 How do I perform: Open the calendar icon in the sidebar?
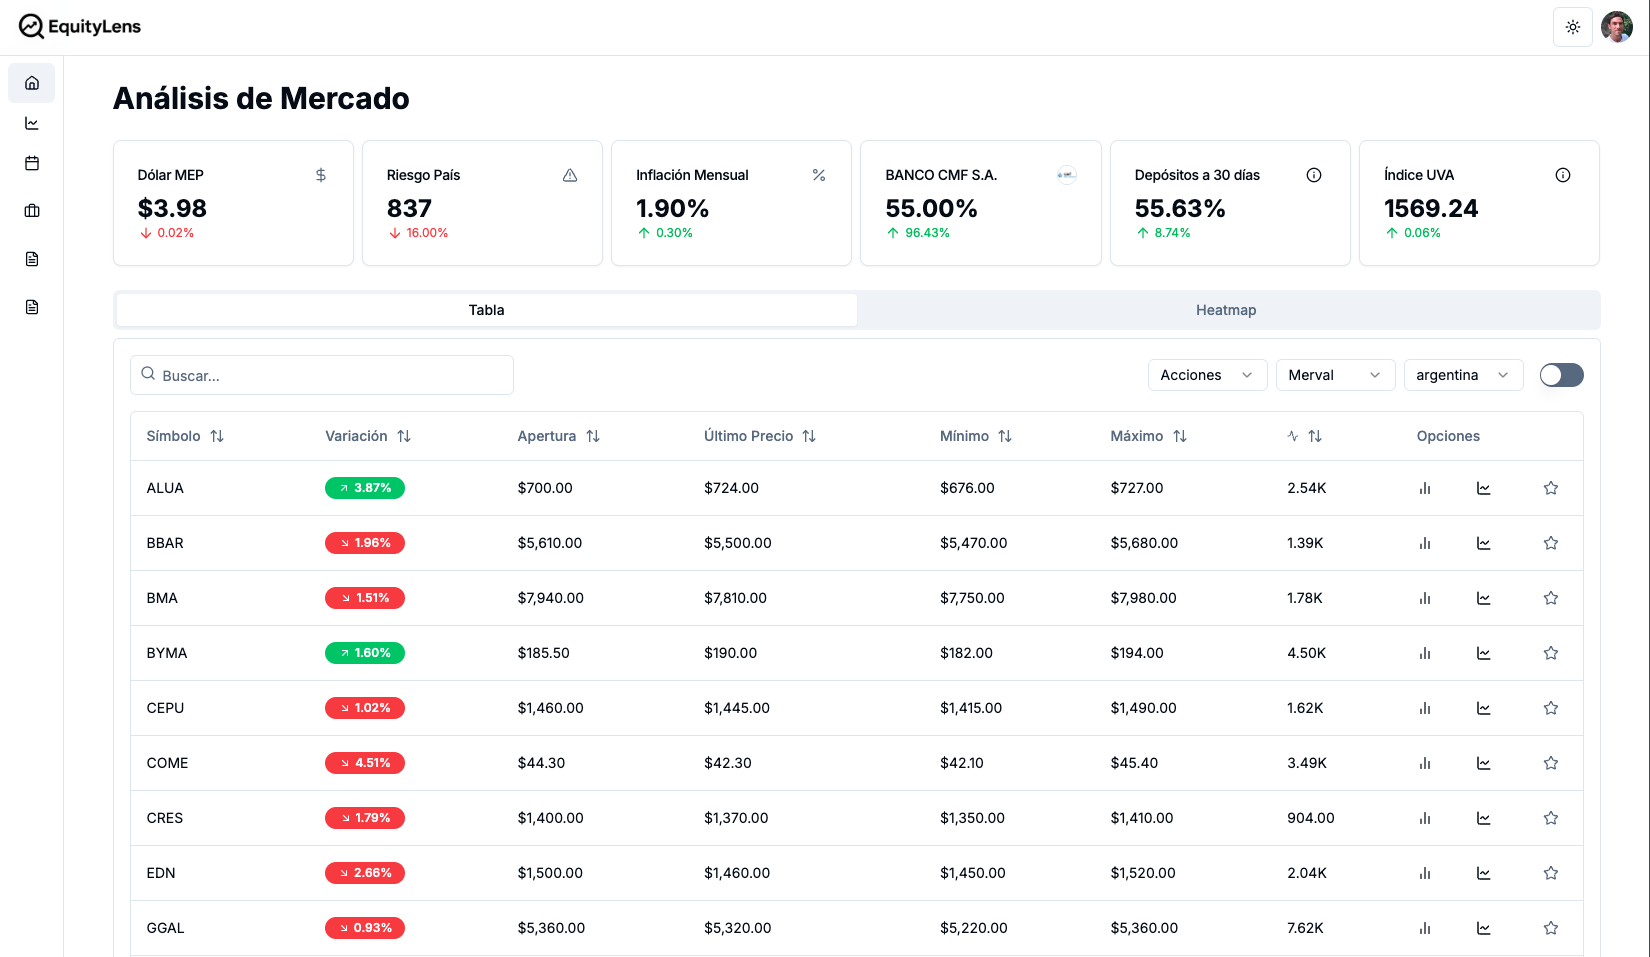point(32,163)
